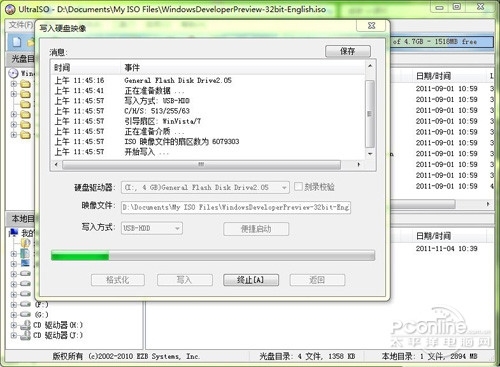Click the 本地目录 status bar text

click(430, 356)
